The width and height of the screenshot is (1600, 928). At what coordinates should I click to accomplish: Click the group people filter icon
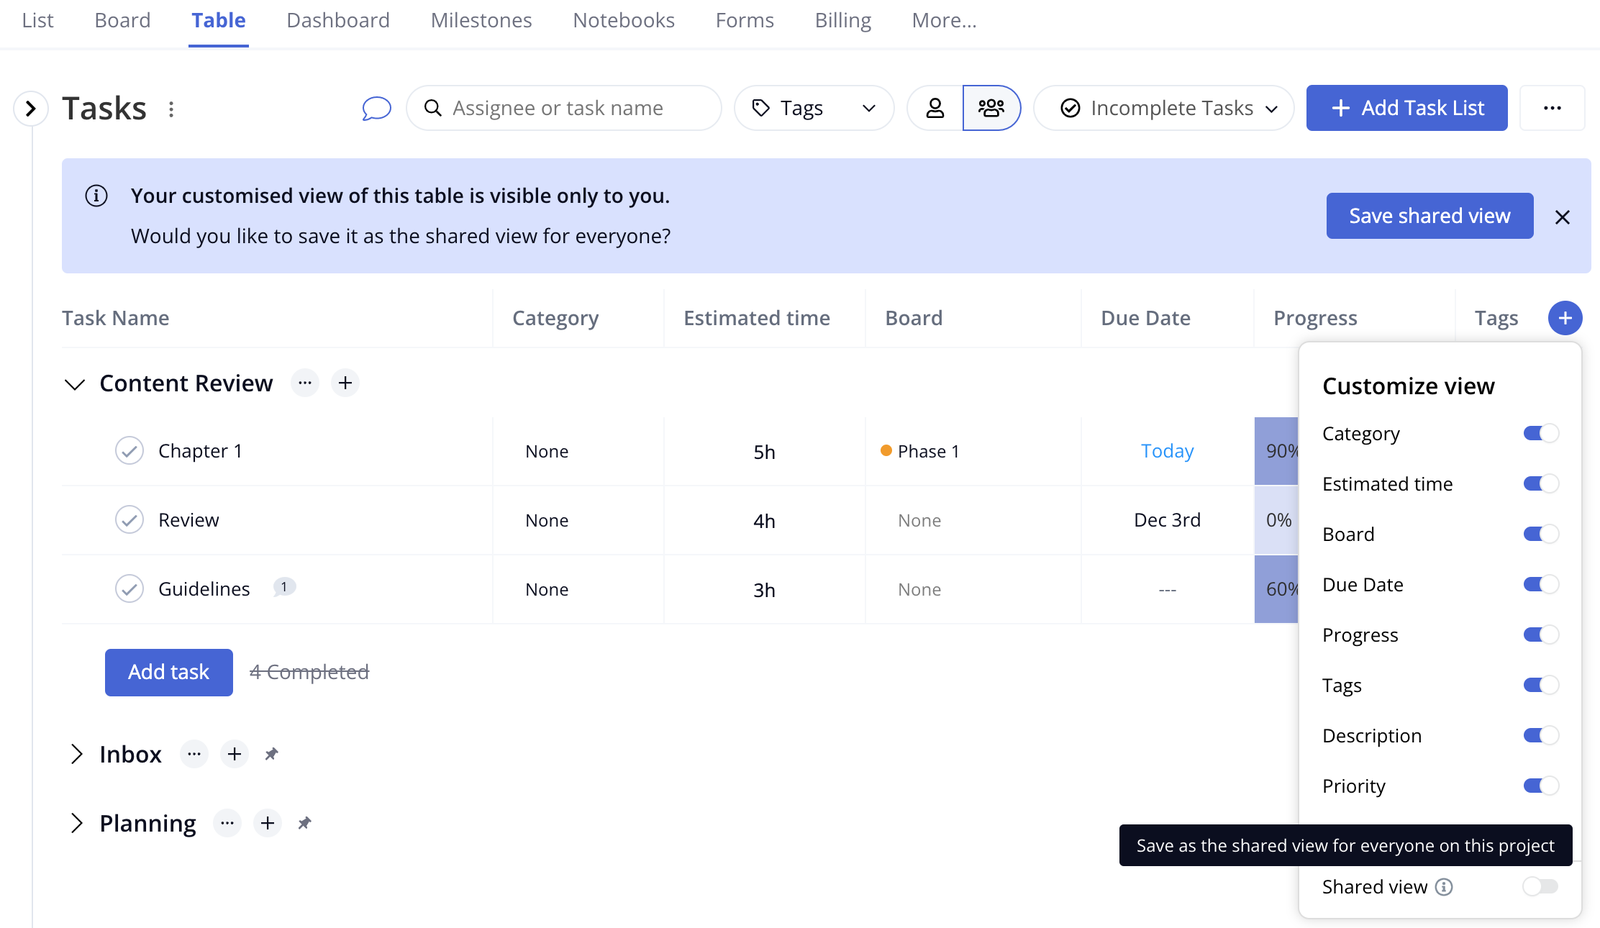(991, 108)
